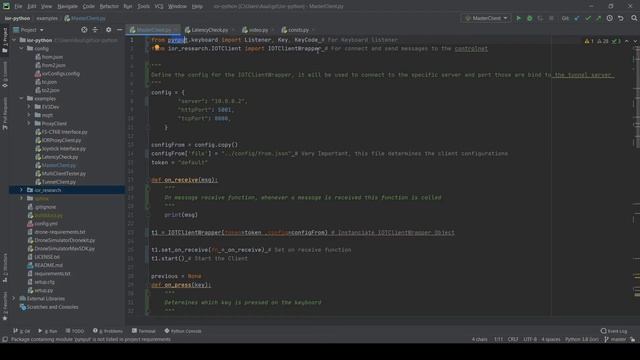The height and width of the screenshot is (360, 640).
Task: Open the Refactor menu
Action: coord(109,7)
